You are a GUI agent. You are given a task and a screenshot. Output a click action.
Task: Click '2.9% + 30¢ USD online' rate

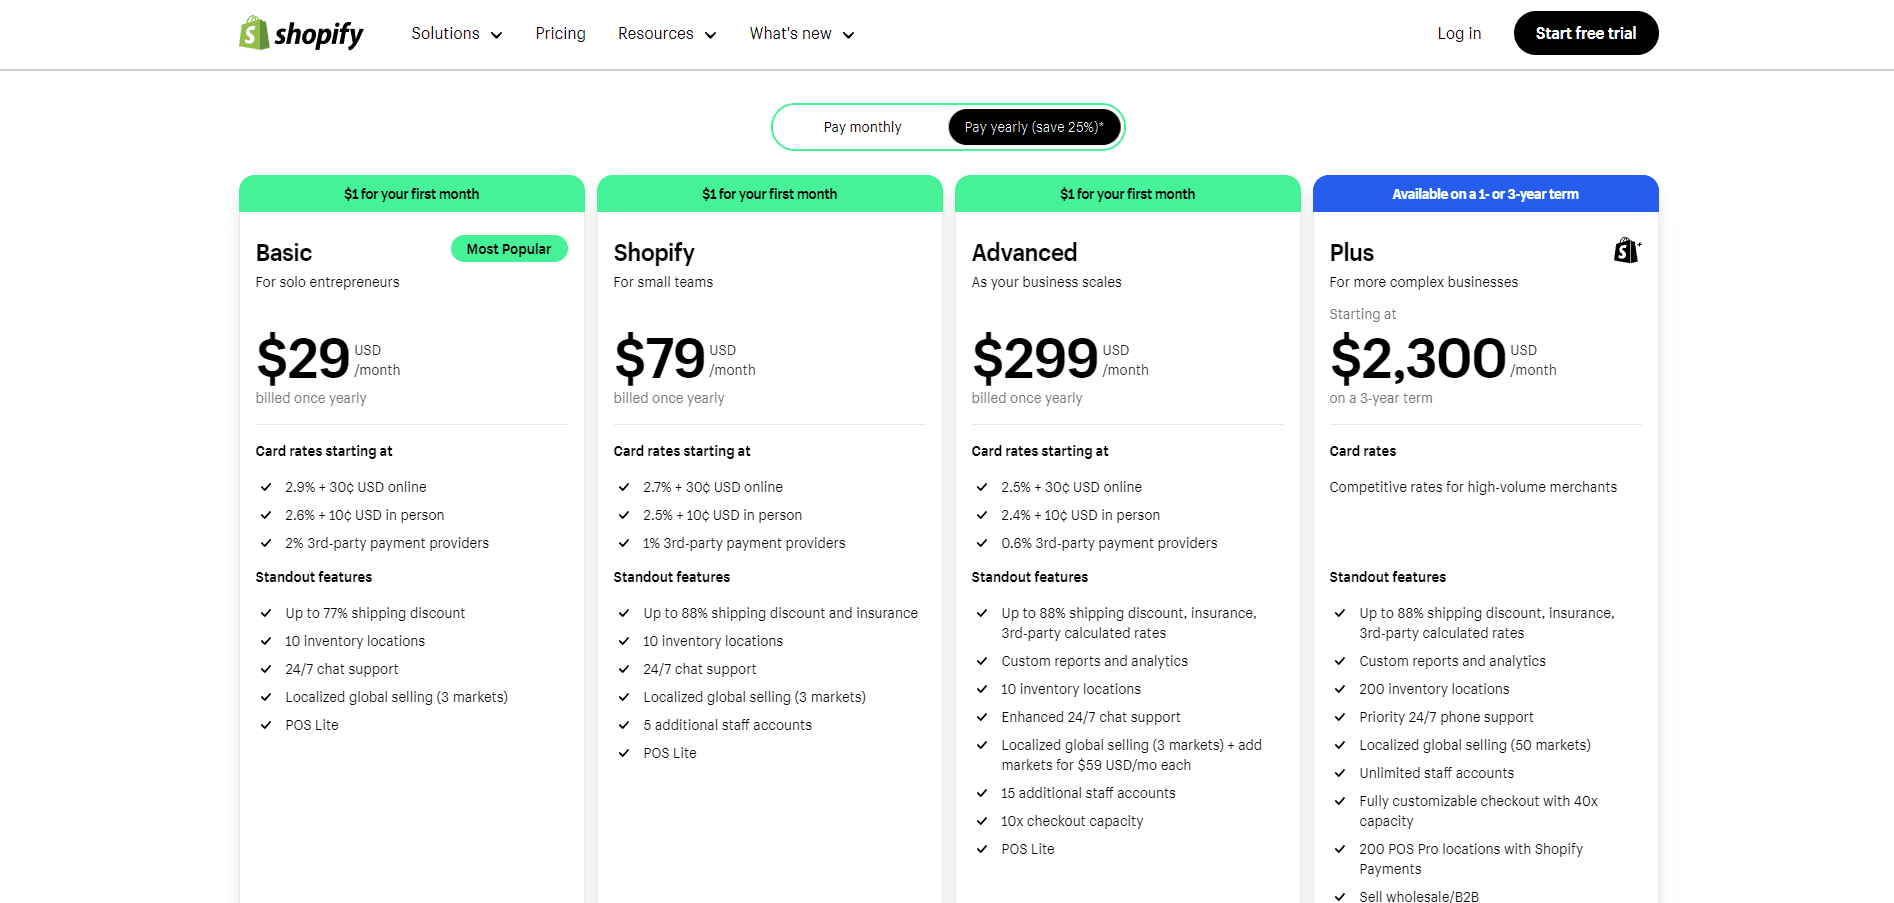356,487
